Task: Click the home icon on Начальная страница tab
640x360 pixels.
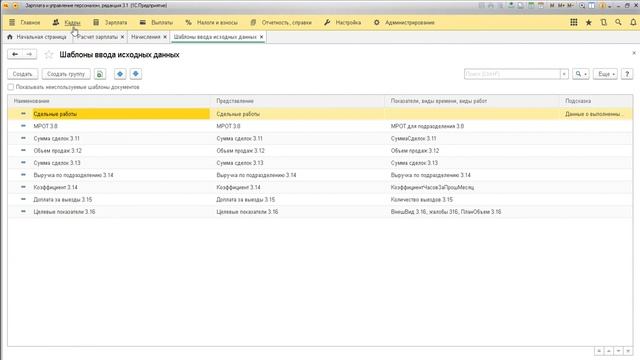Action: [x=10, y=37]
